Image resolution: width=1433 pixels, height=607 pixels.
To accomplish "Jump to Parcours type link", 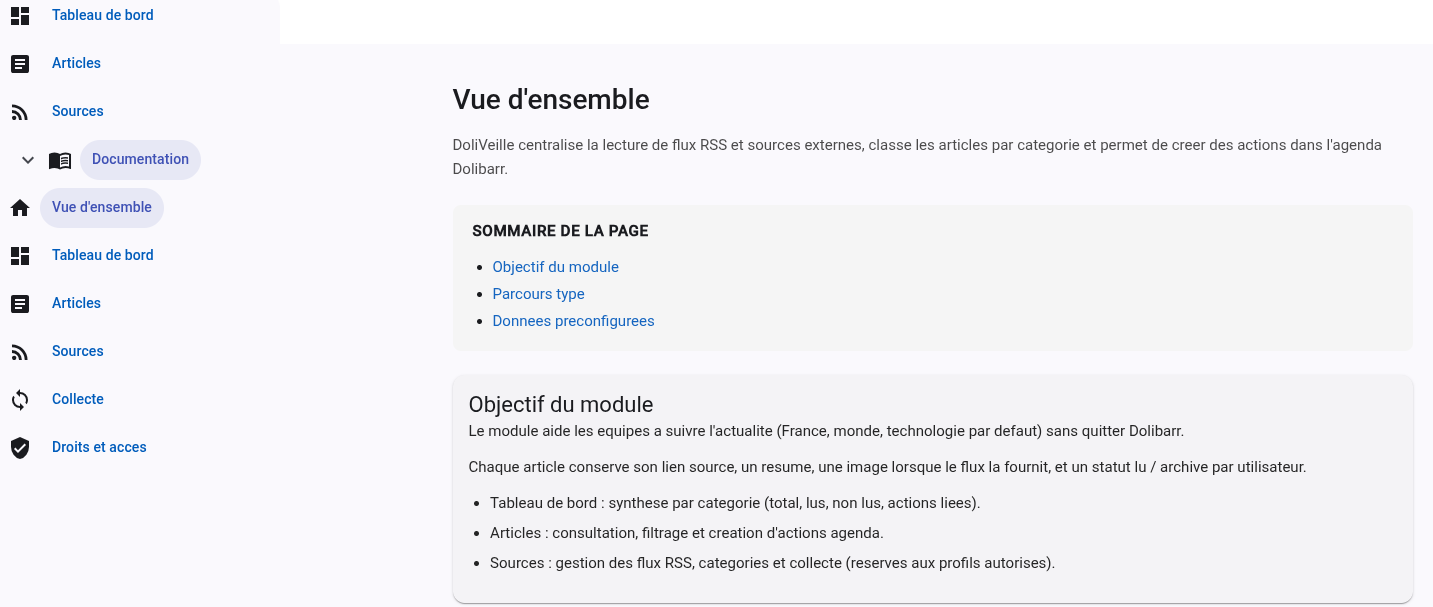I will (x=538, y=294).
